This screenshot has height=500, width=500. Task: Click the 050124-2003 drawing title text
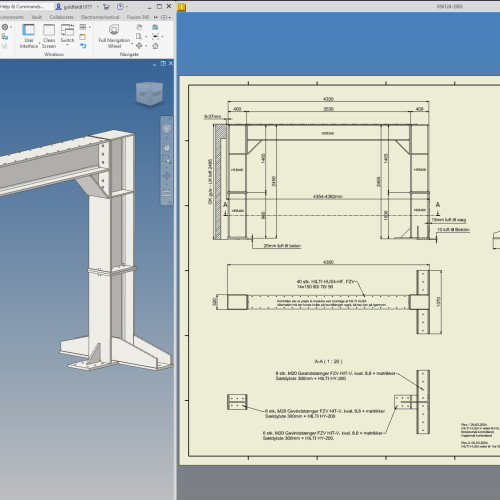pyautogui.click(x=449, y=6)
